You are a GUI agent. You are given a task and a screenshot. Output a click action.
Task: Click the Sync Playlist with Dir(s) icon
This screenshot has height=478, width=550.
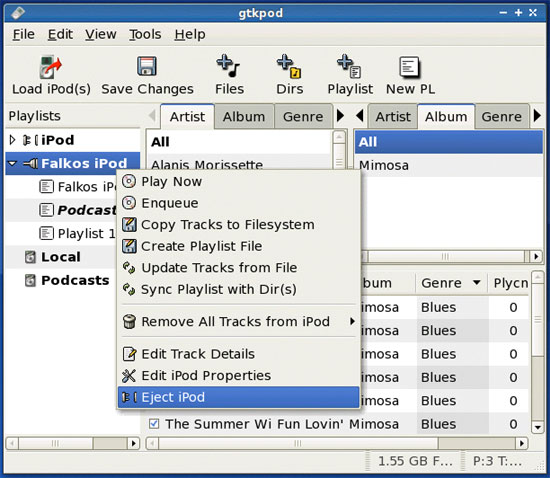129,289
